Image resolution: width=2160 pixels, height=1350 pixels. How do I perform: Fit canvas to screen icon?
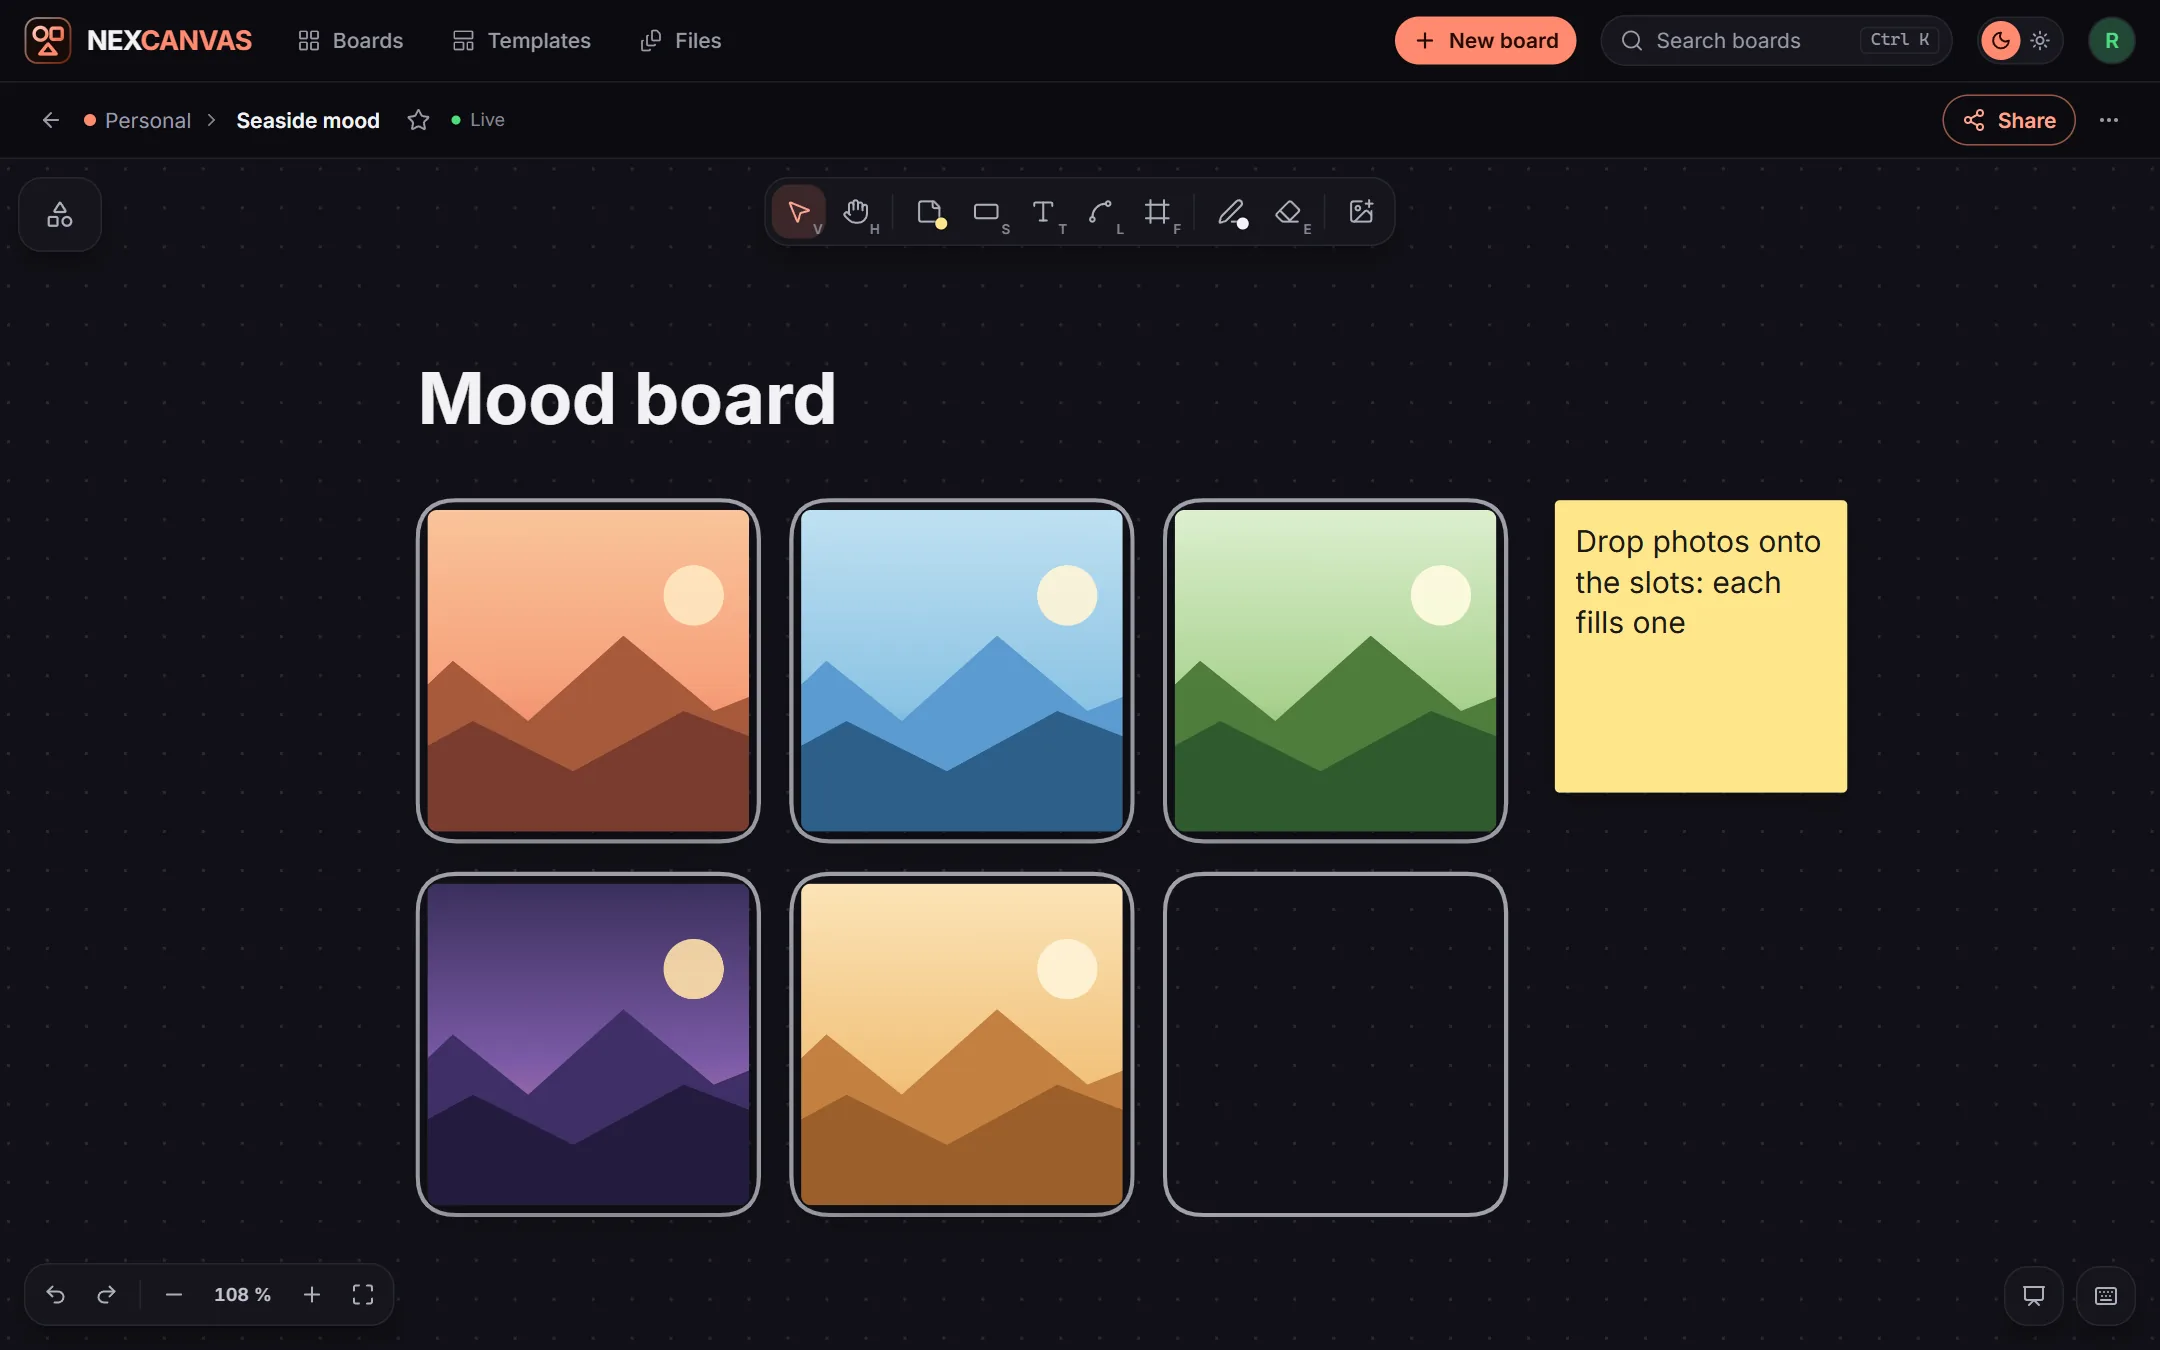tap(363, 1295)
